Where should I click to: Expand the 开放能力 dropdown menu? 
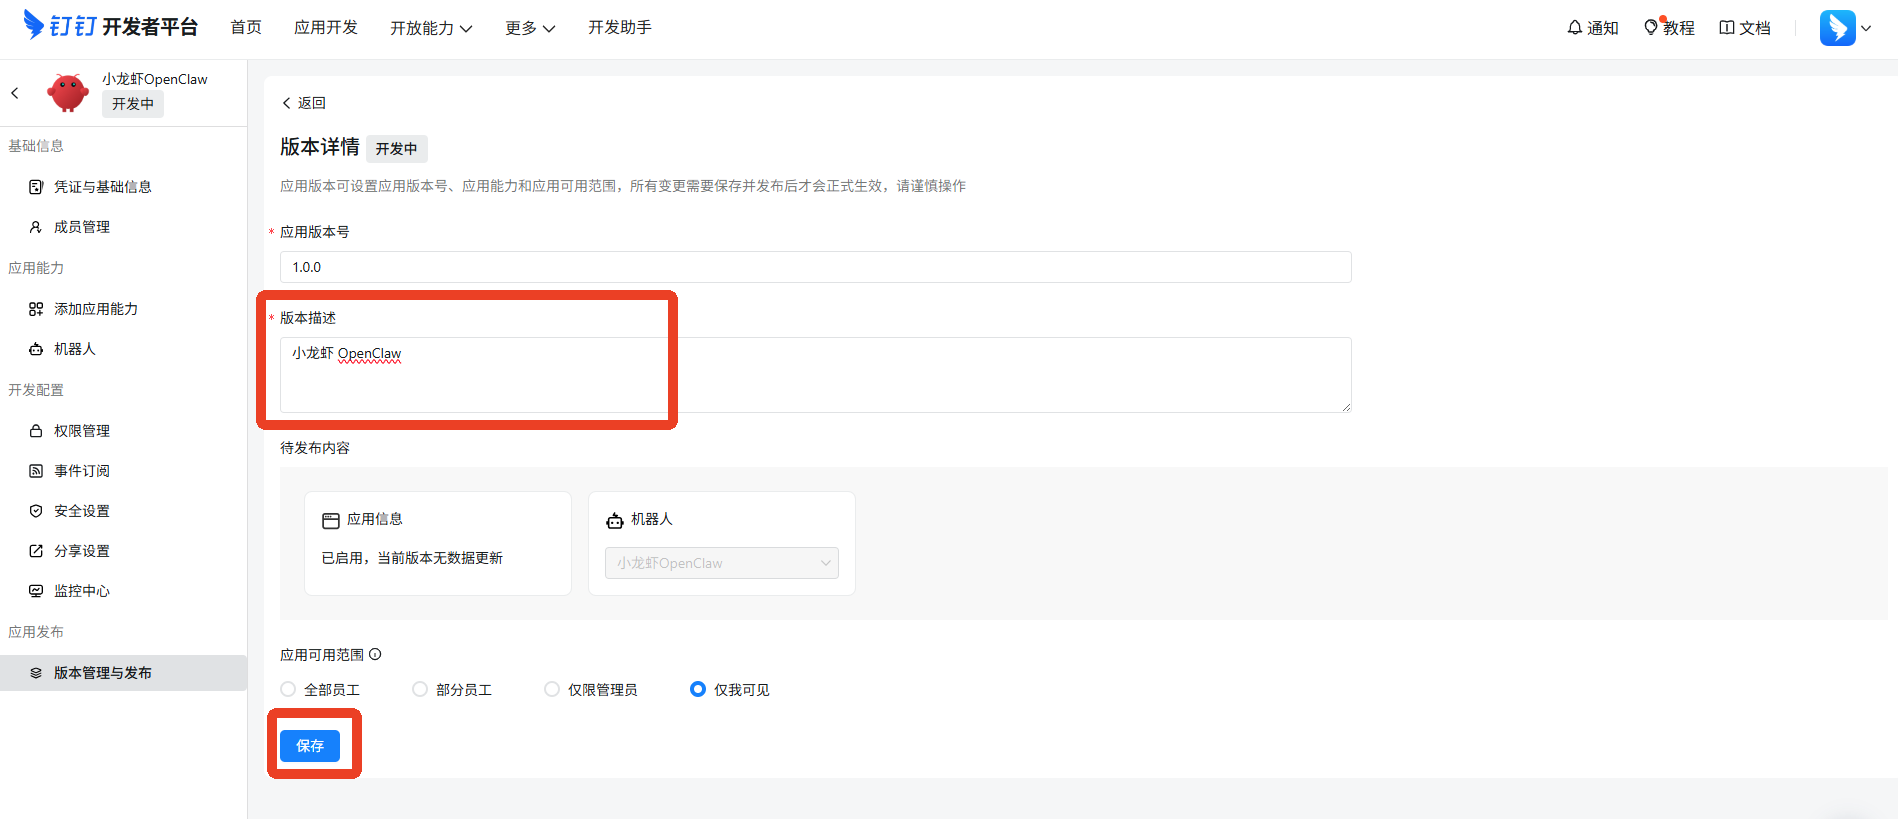(431, 28)
